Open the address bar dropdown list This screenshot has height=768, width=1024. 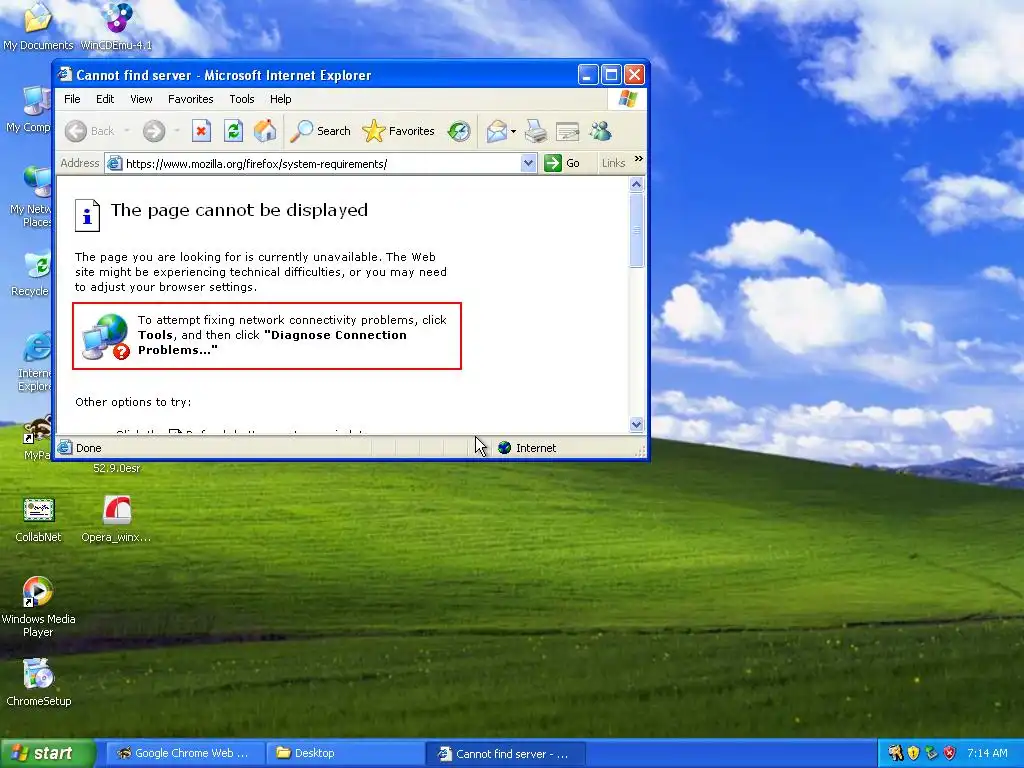click(528, 163)
